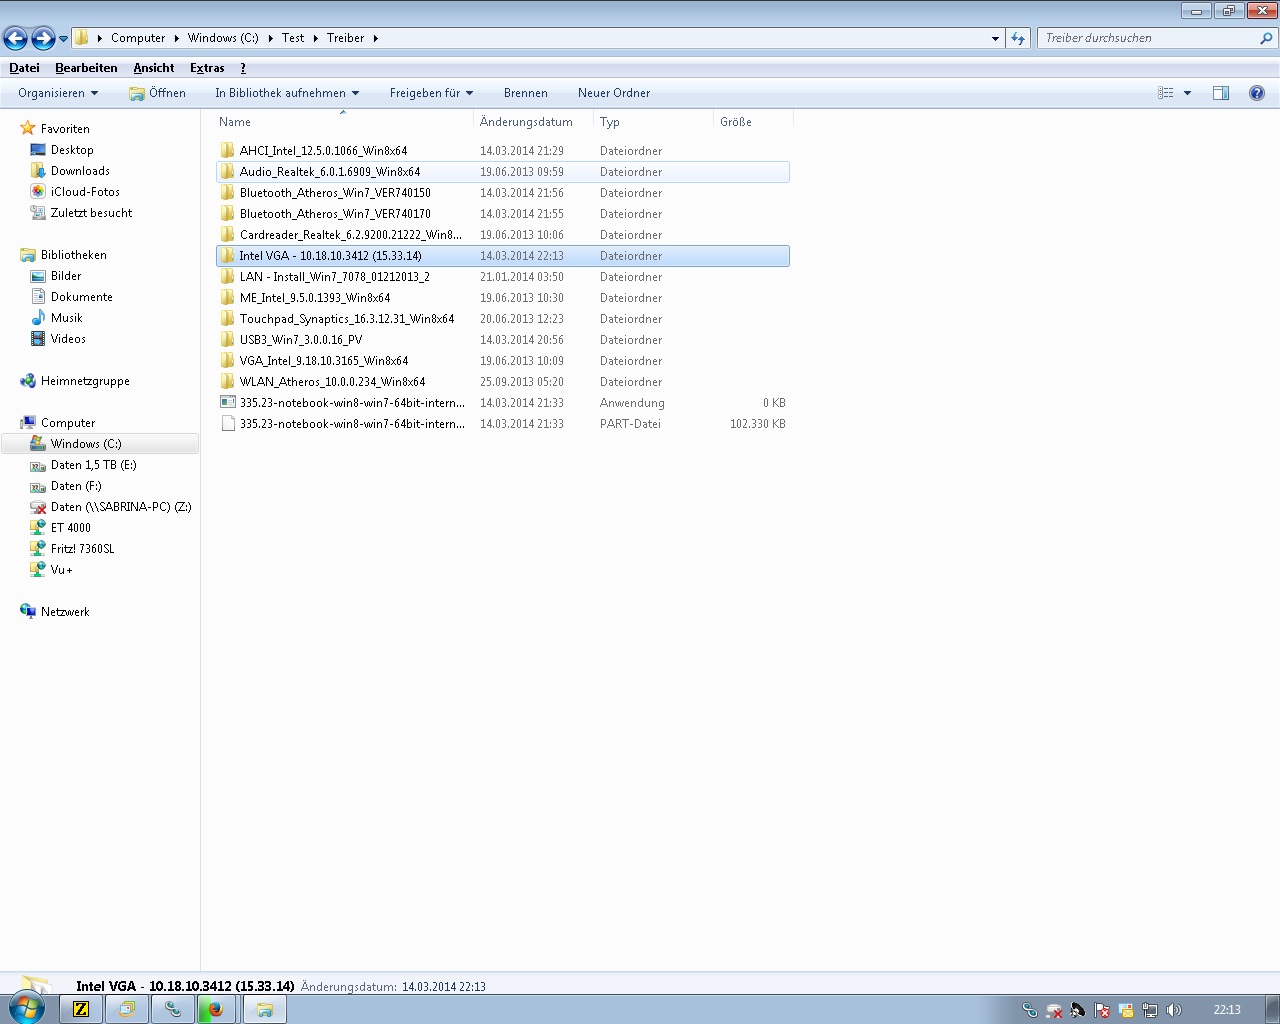Screen dimensions: 1280x1024
Task: Sort by the Größe column header
Action: pyautogui.click(x=753, y=122)
